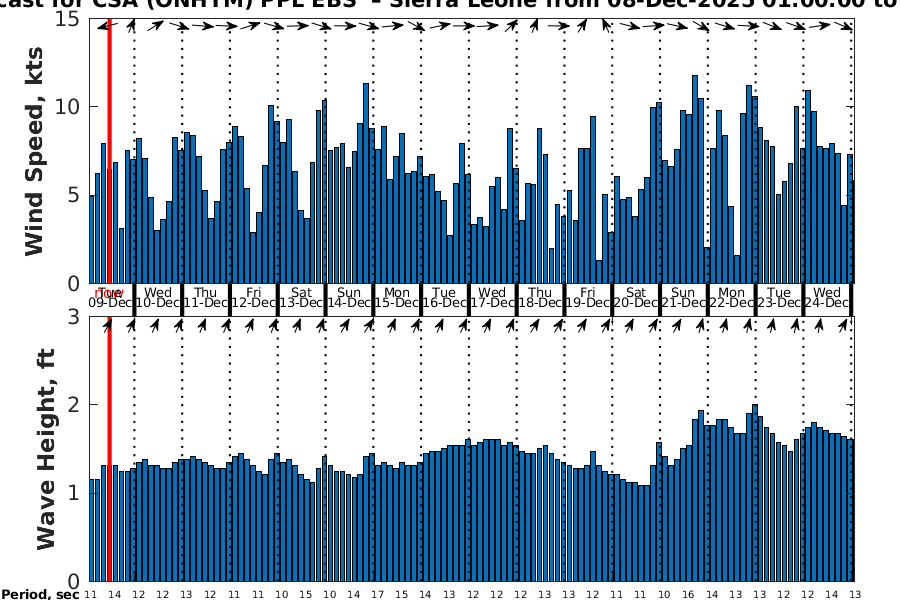
Task: Click the red current-time line in wind chart
Action: click(x=108, y=150)
